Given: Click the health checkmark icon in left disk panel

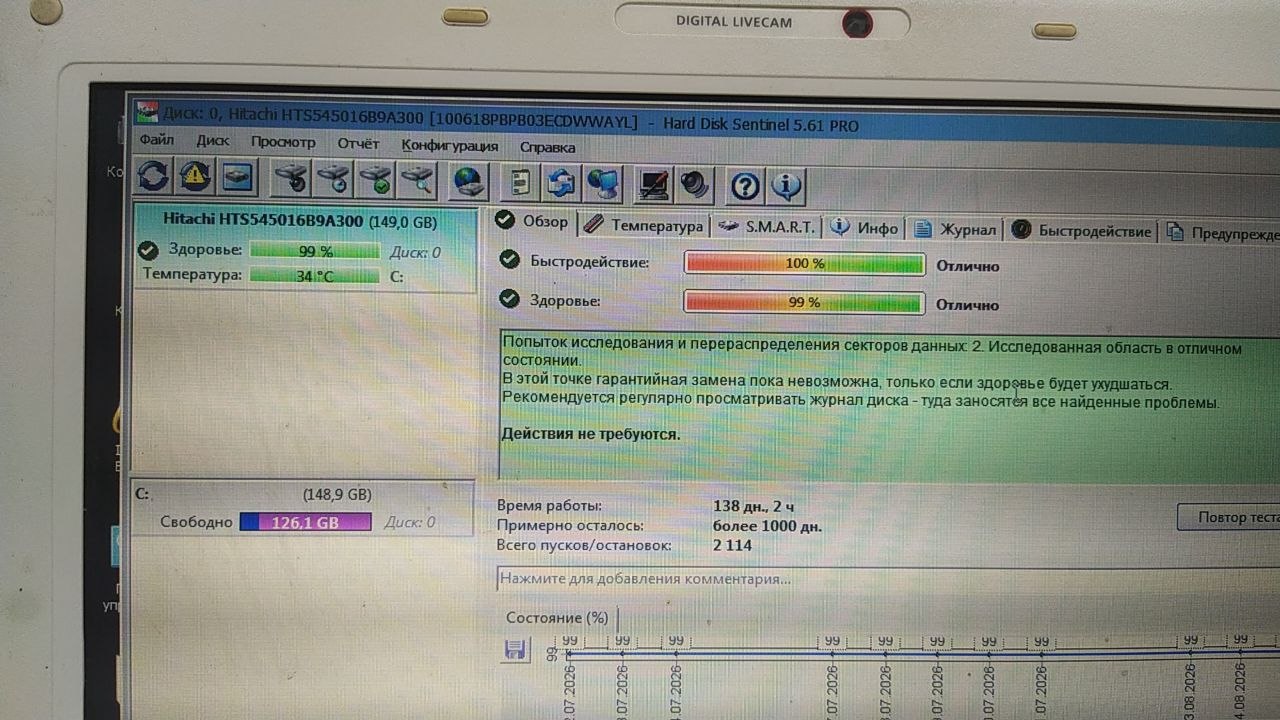Looking at the screenshot, I should pyautogui.click(x=149, y=250).
